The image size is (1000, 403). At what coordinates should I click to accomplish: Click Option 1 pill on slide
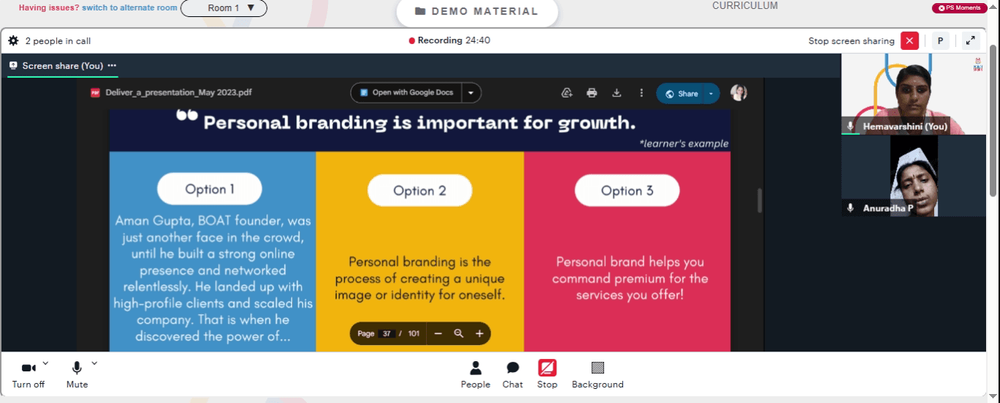pos(210,189)
